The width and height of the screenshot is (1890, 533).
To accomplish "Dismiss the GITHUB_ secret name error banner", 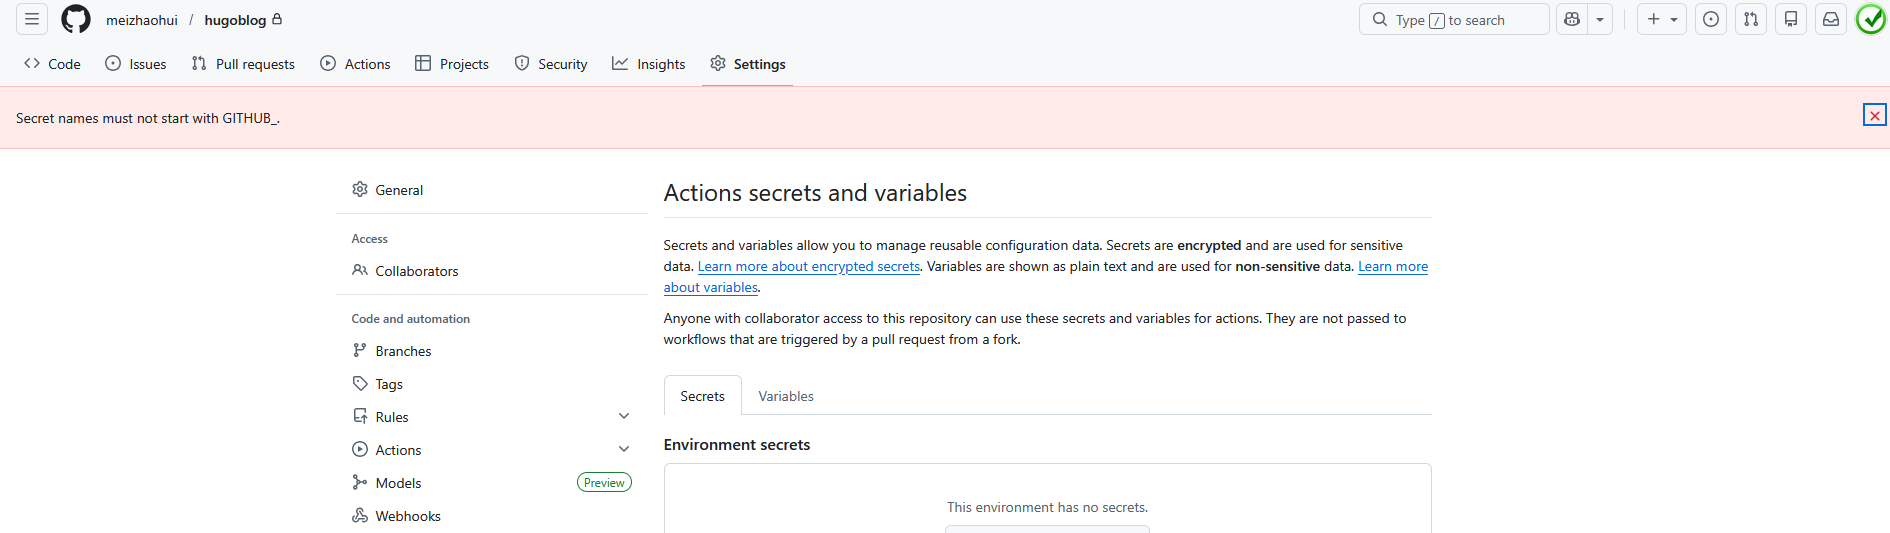I will tap(1874, 116).
